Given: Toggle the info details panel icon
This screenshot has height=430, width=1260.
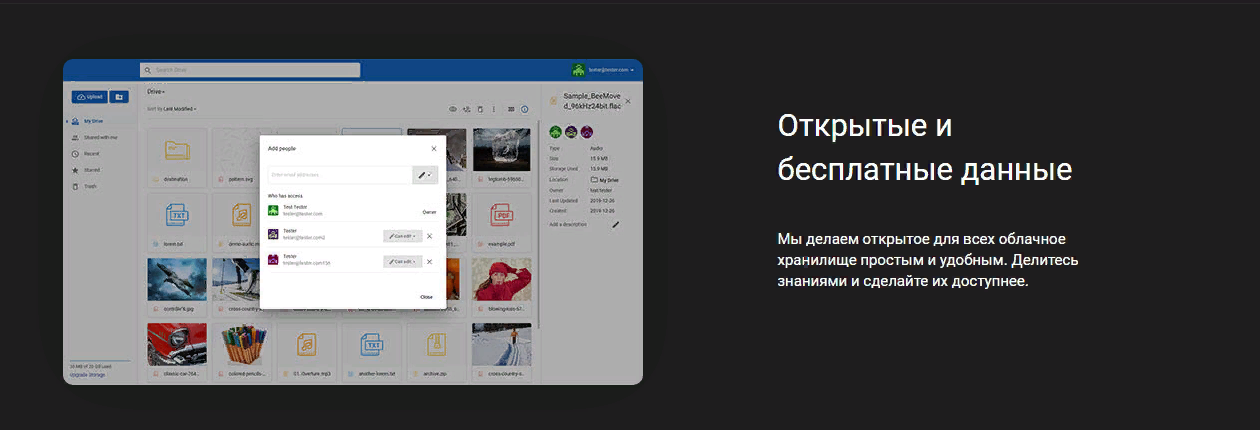Looking at the screenshot, I should pos(525,108).
